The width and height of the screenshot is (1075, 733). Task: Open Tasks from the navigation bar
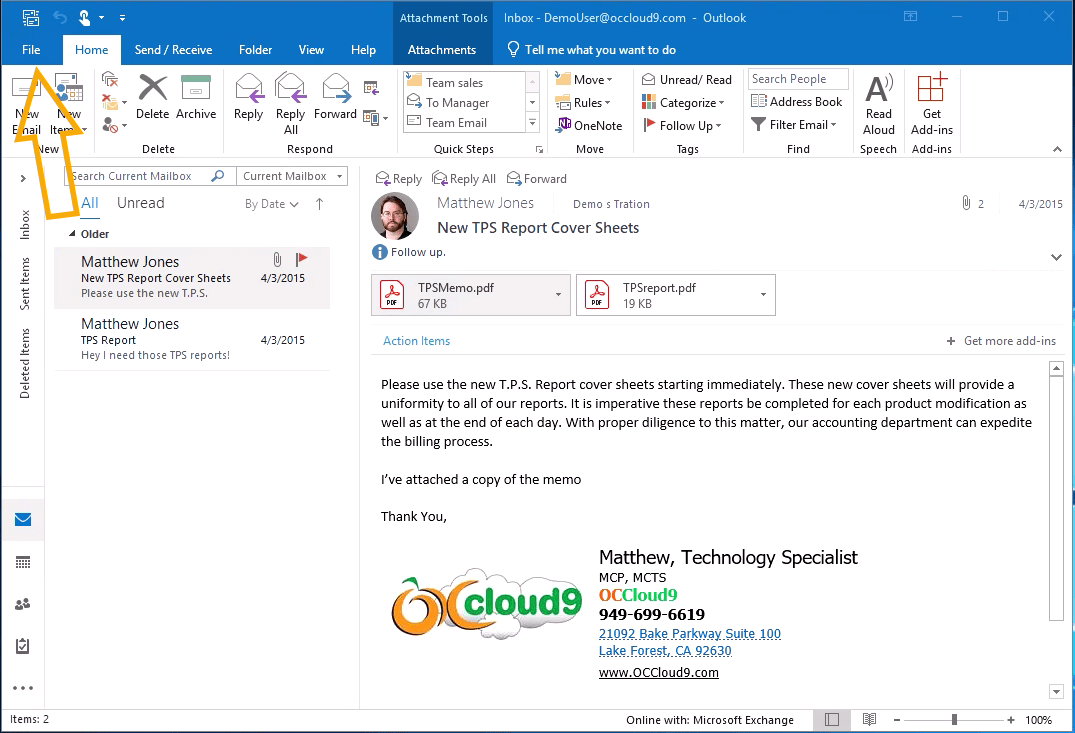23,646
